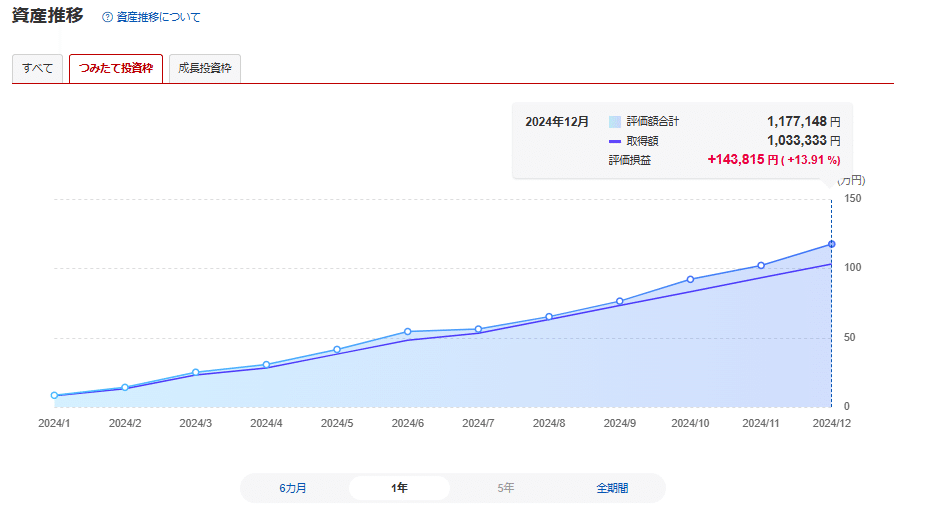This screenshot has width=926, height=528.
Task: Click the question mark help icon
Action: pyautogui.click(x=107, y=17)
